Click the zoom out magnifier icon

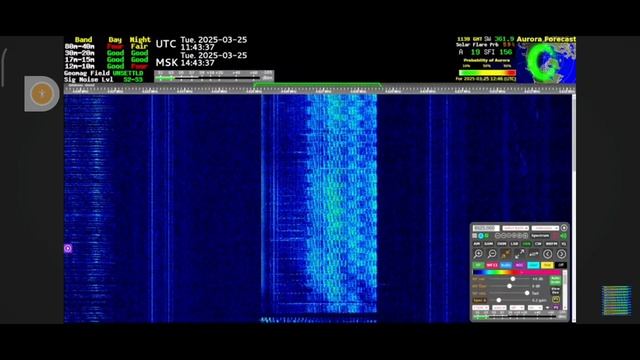tap(492, 253)
